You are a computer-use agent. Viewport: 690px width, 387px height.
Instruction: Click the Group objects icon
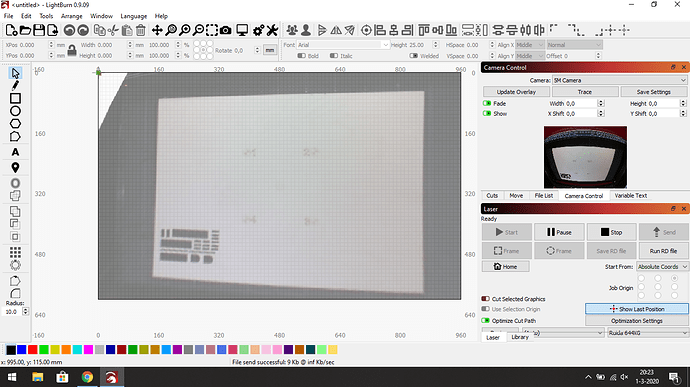click(x=292, y=30)
